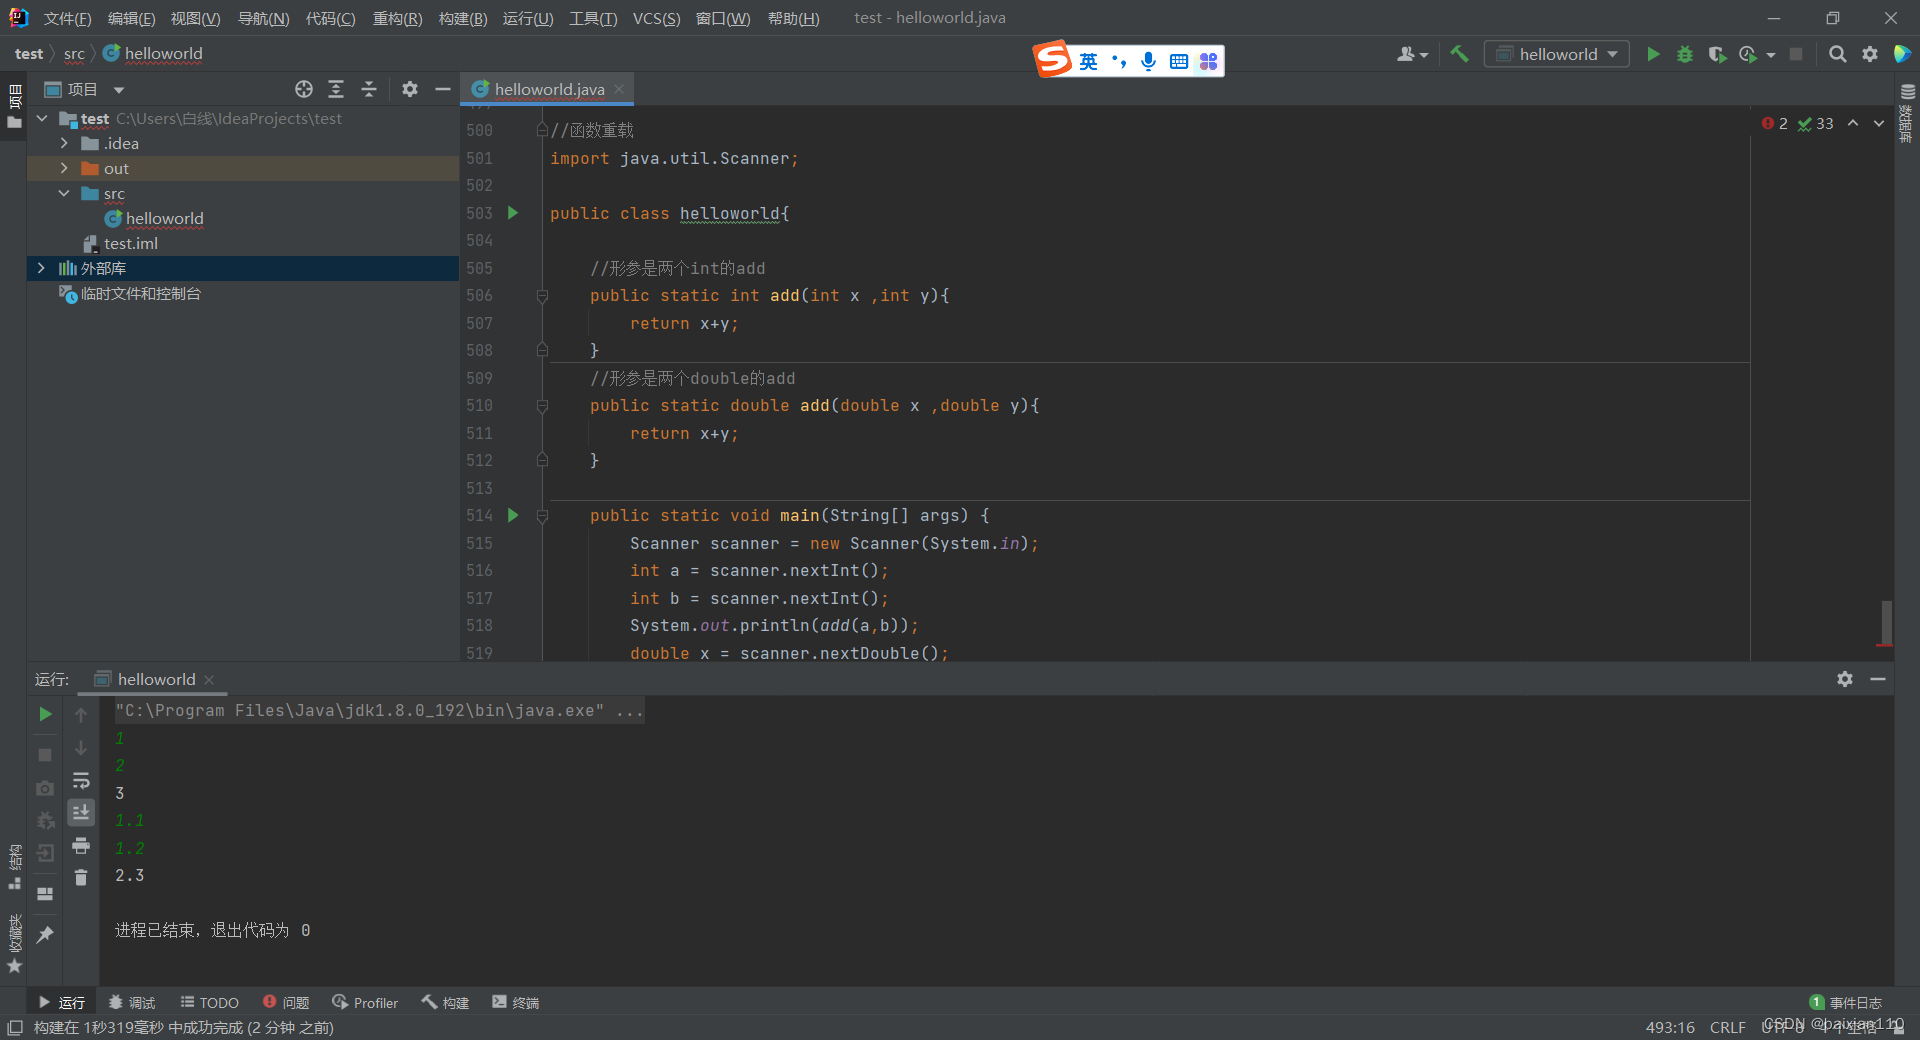Select 临时文件和控制台 in project tree
The width and height of the screenshot is (1920, 1040).
[140, 293]
